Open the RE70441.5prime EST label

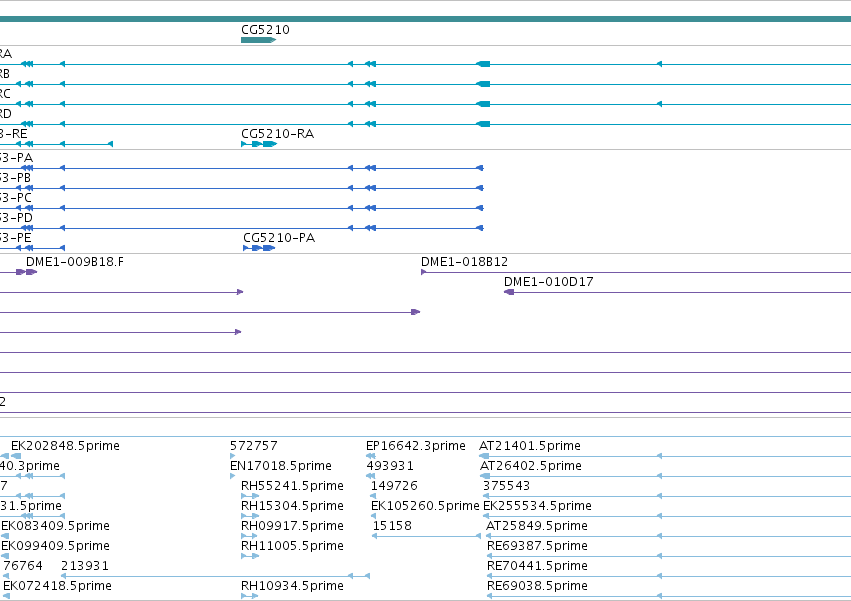[x=537, y=566]
